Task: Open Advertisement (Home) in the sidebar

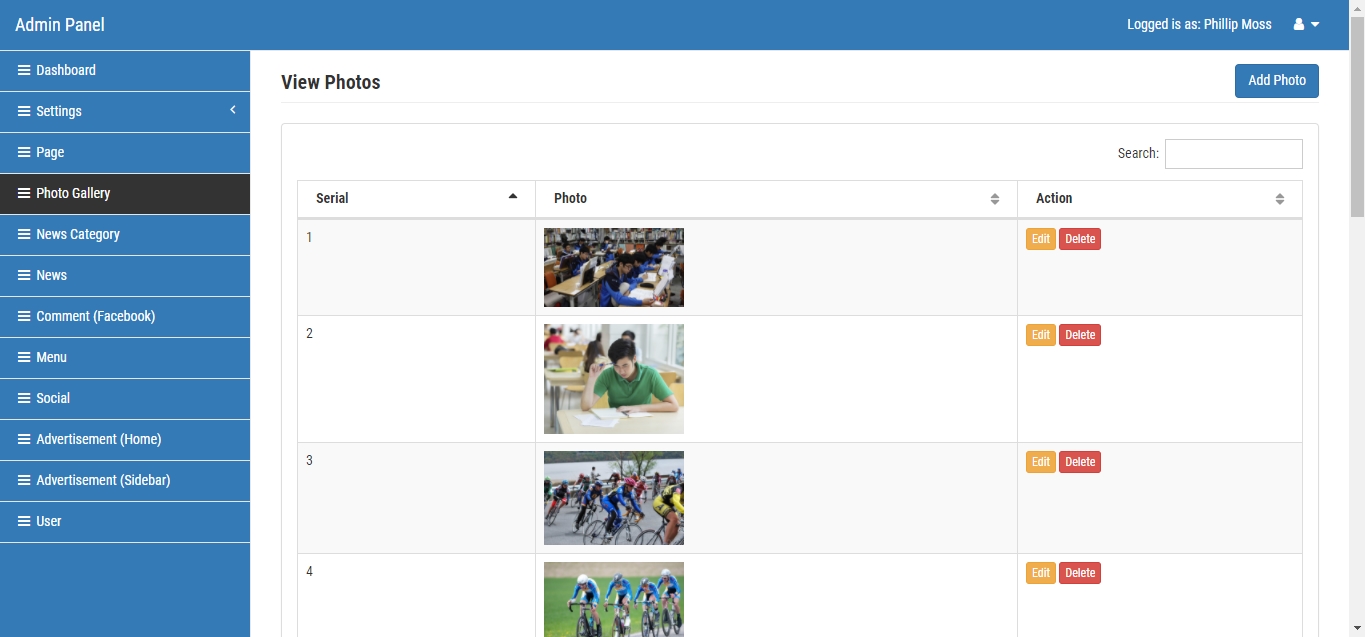Action: pos(125,439)
